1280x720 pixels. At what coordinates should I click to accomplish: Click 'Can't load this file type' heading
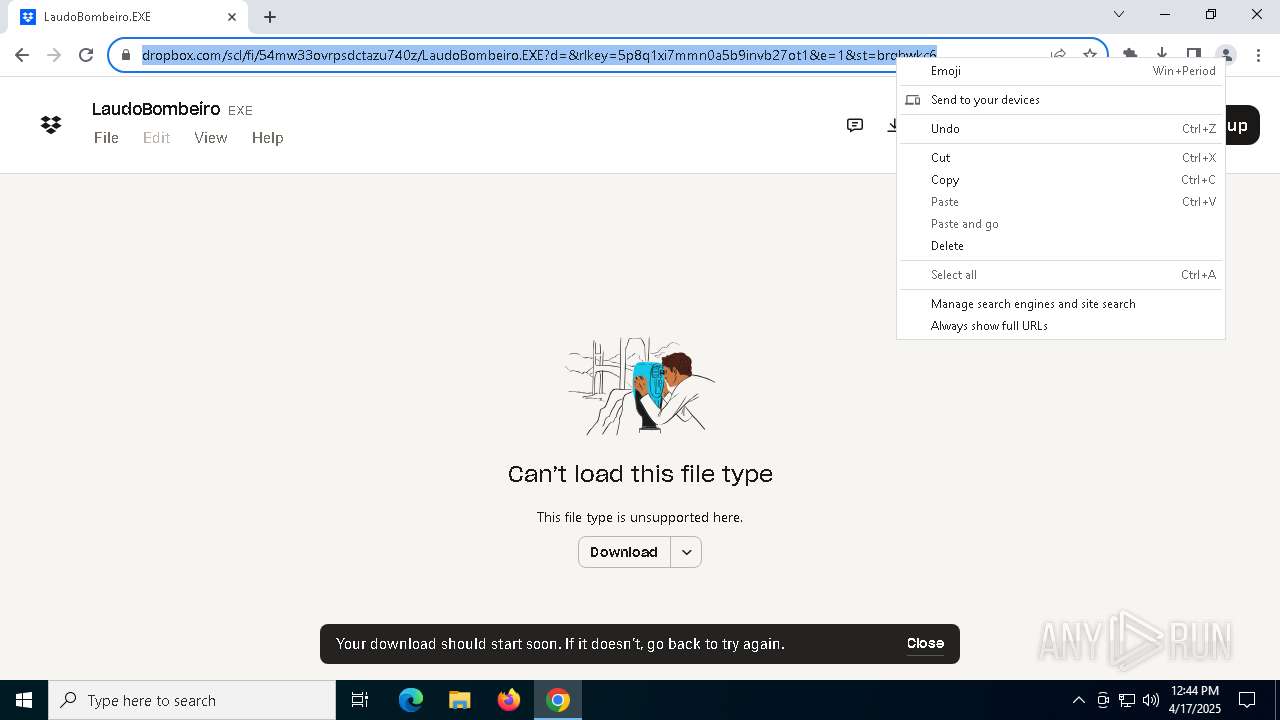pos(640,474)
